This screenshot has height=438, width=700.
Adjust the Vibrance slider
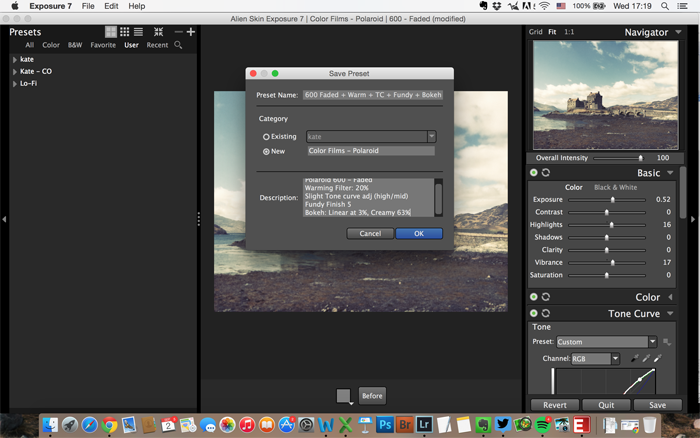(612, 263)
